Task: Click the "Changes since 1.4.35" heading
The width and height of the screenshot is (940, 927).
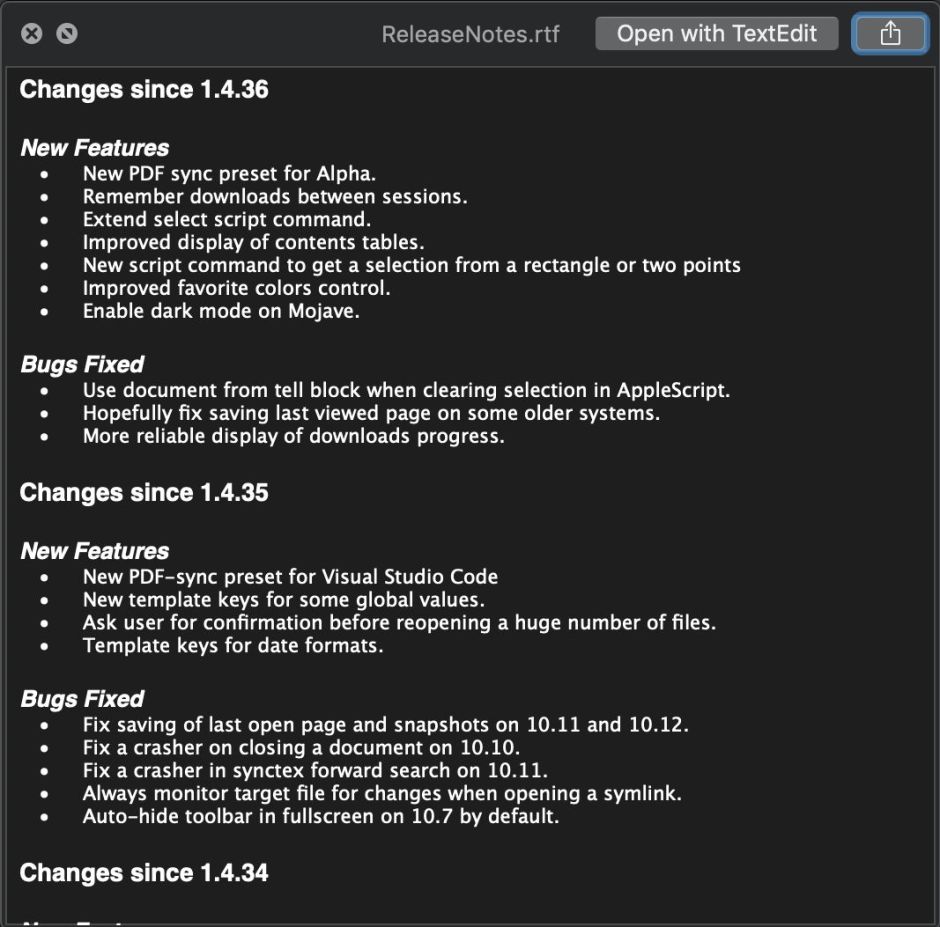Action: click(x=144, y=493)
